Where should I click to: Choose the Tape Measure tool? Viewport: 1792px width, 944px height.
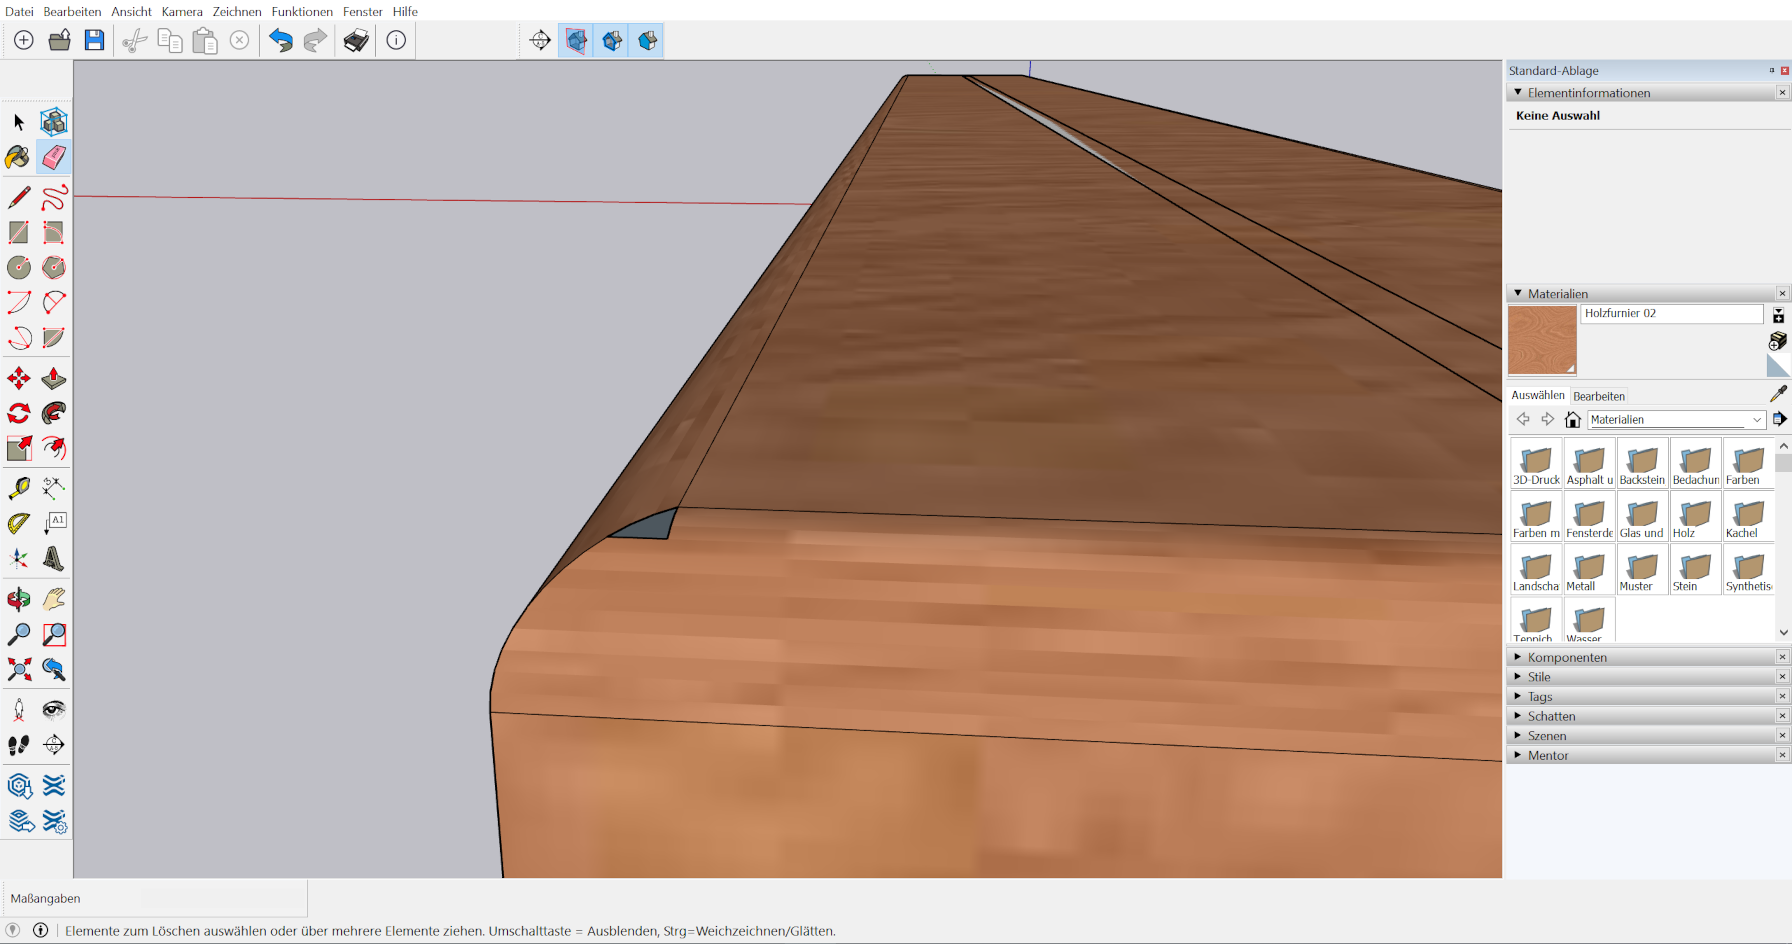click(18, 488)
